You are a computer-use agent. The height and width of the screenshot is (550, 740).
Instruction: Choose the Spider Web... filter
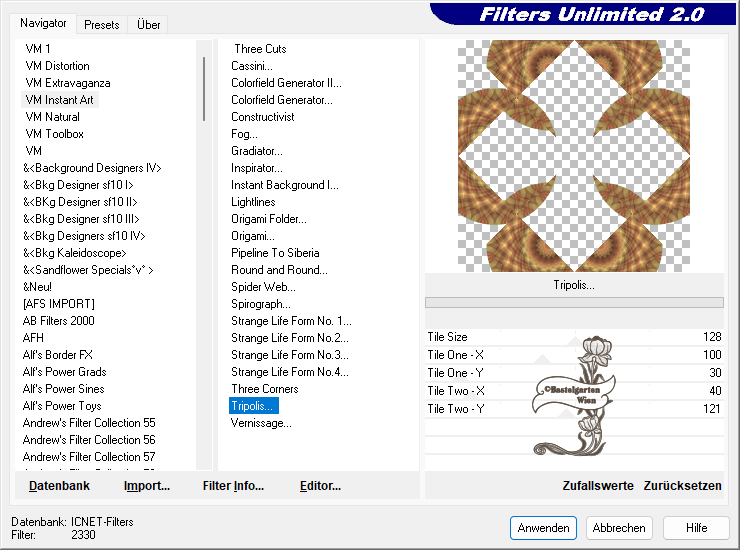[x=261, y=287]
